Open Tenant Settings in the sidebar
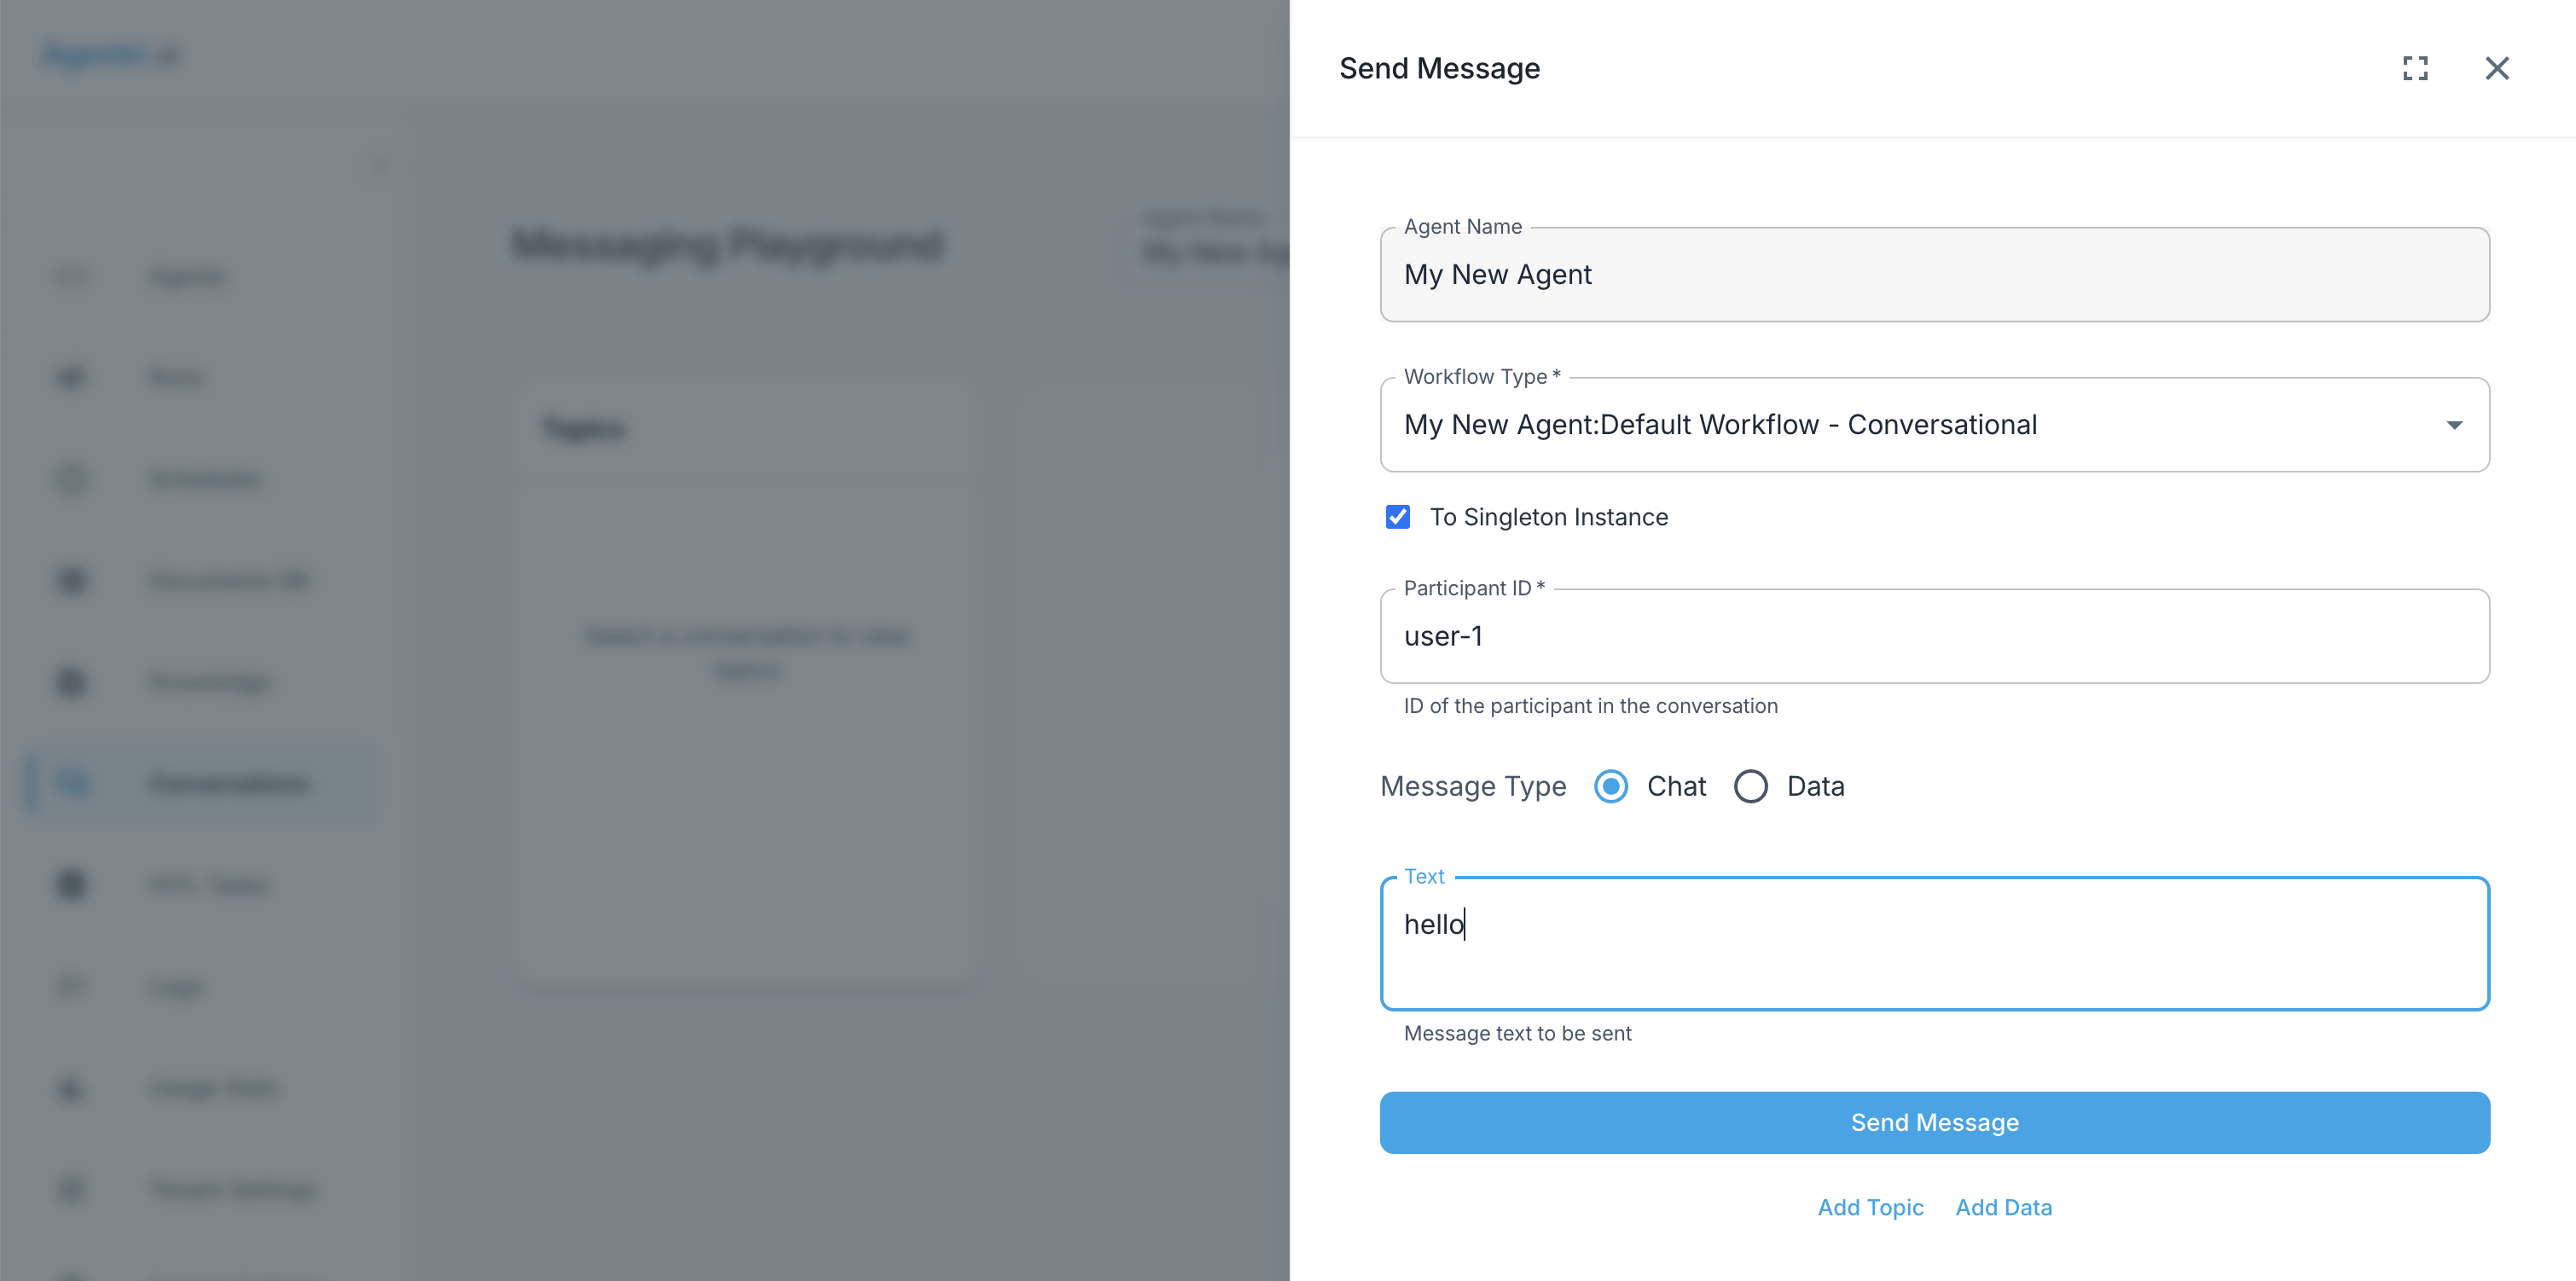The image size is (2576, 1281). pyautogui.click(x=233, y=1189)
